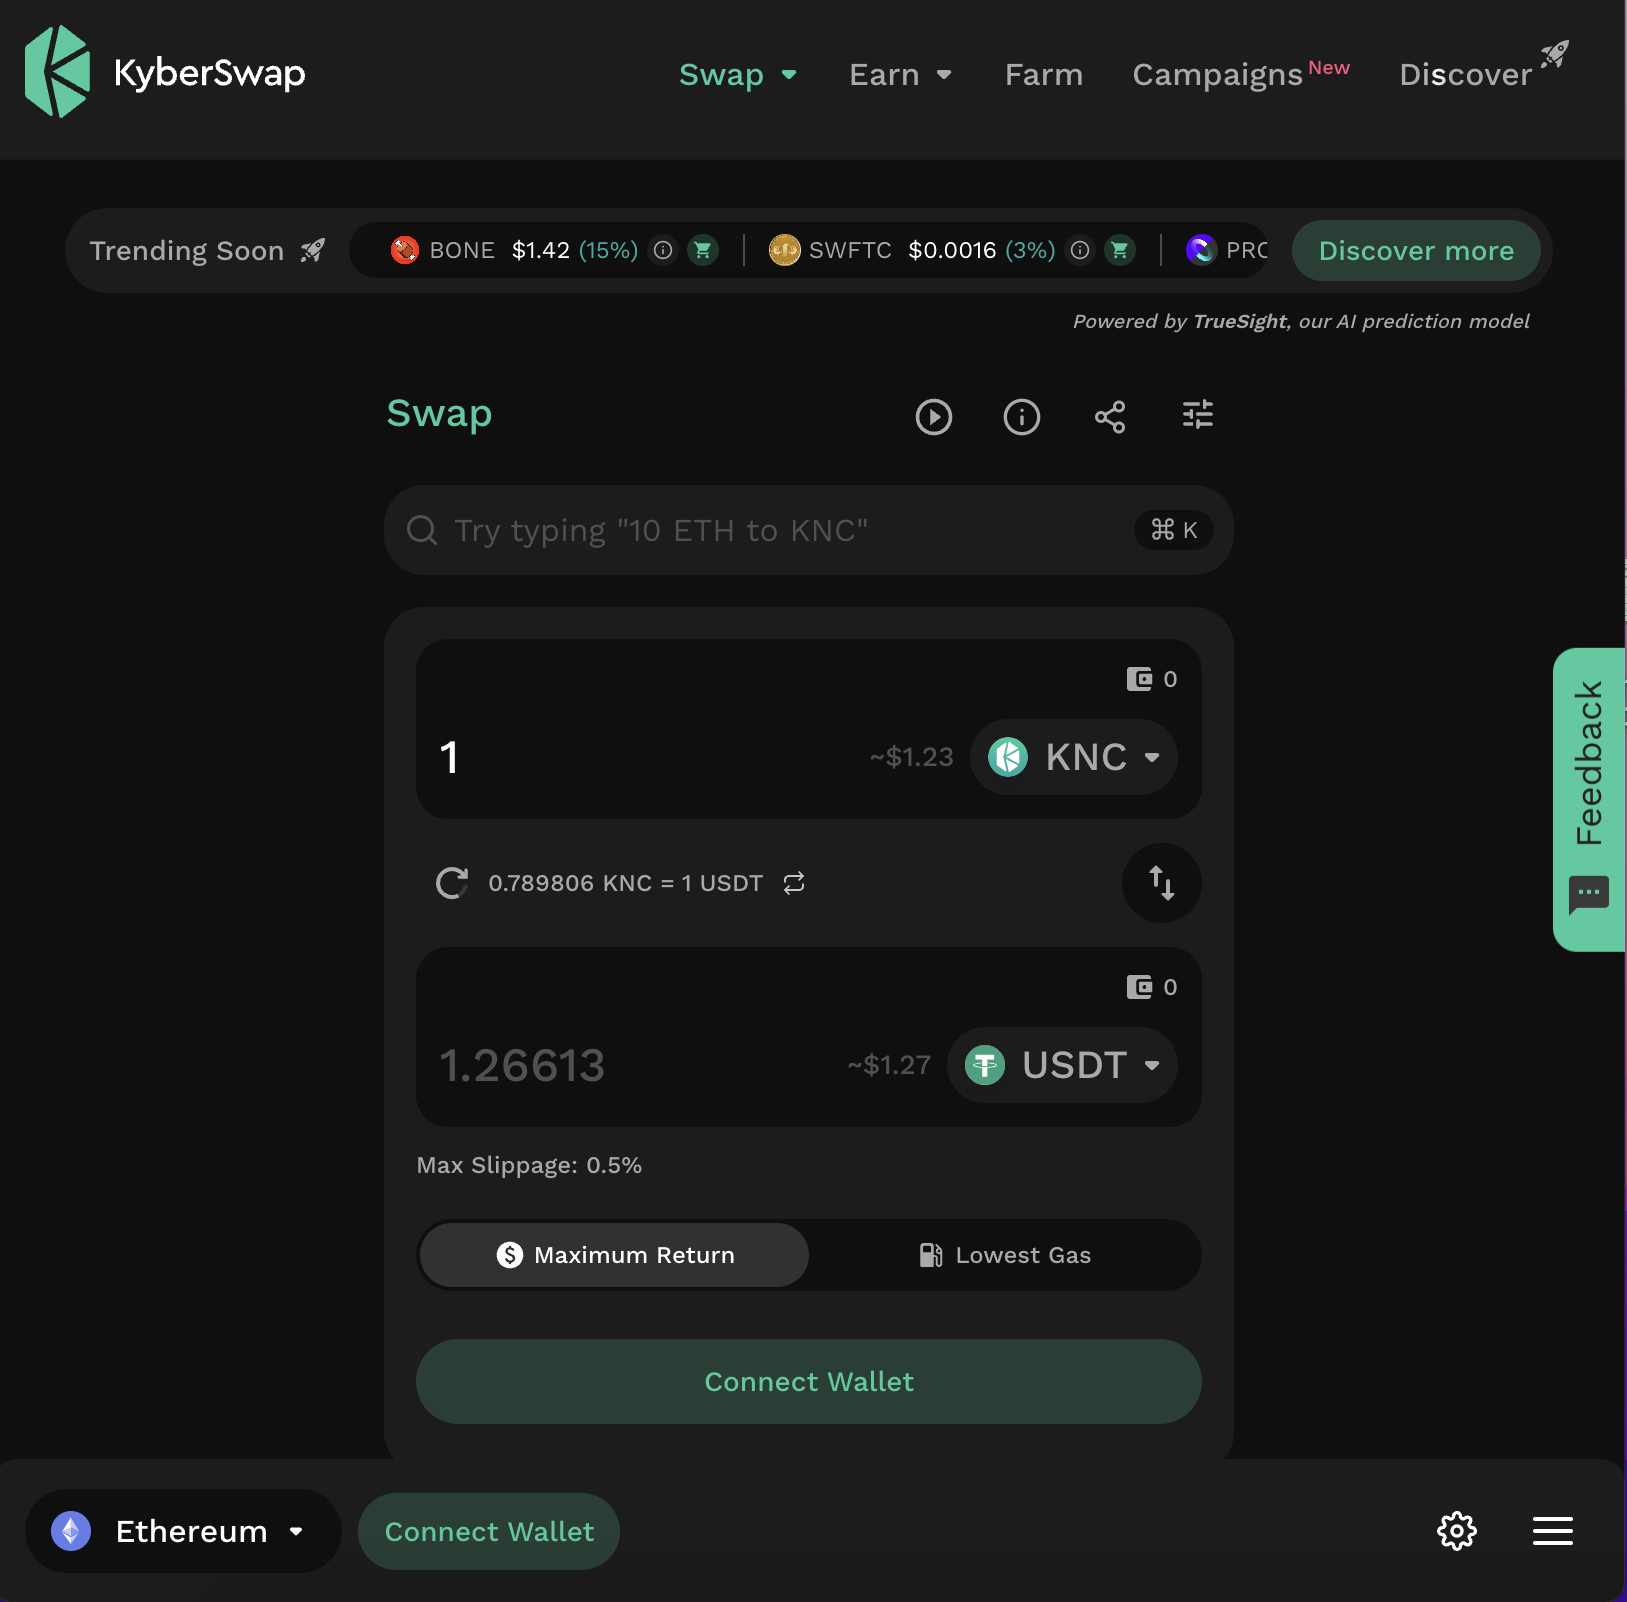Viewport: 1627px width, 1602px height.
Task: Open the transaction settings sliders icon
Action: coord(1197,415)
